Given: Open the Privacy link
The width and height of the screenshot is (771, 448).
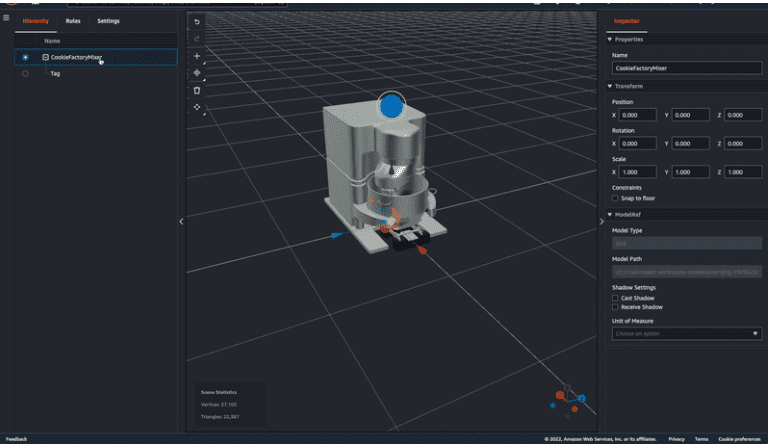Looking at the screenshot, I should pos(677,439).
